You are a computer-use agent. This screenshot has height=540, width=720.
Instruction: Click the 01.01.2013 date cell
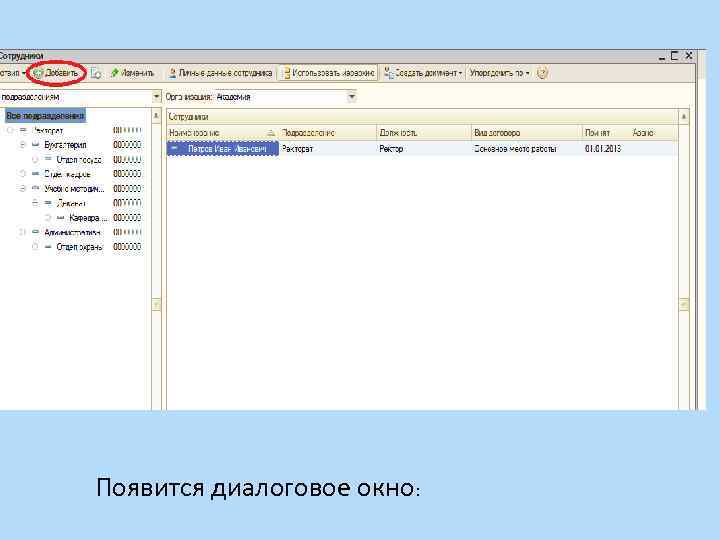[605, 149]
